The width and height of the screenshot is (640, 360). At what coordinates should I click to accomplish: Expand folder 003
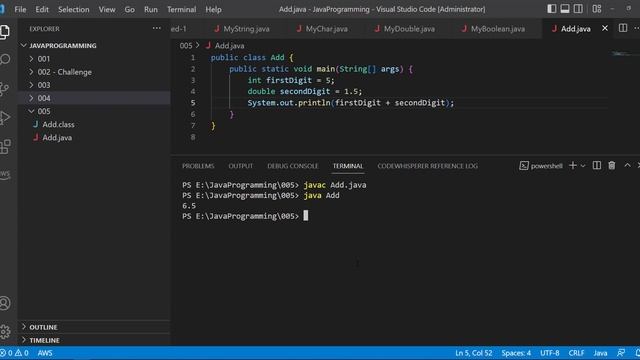[x=94, y=85]
